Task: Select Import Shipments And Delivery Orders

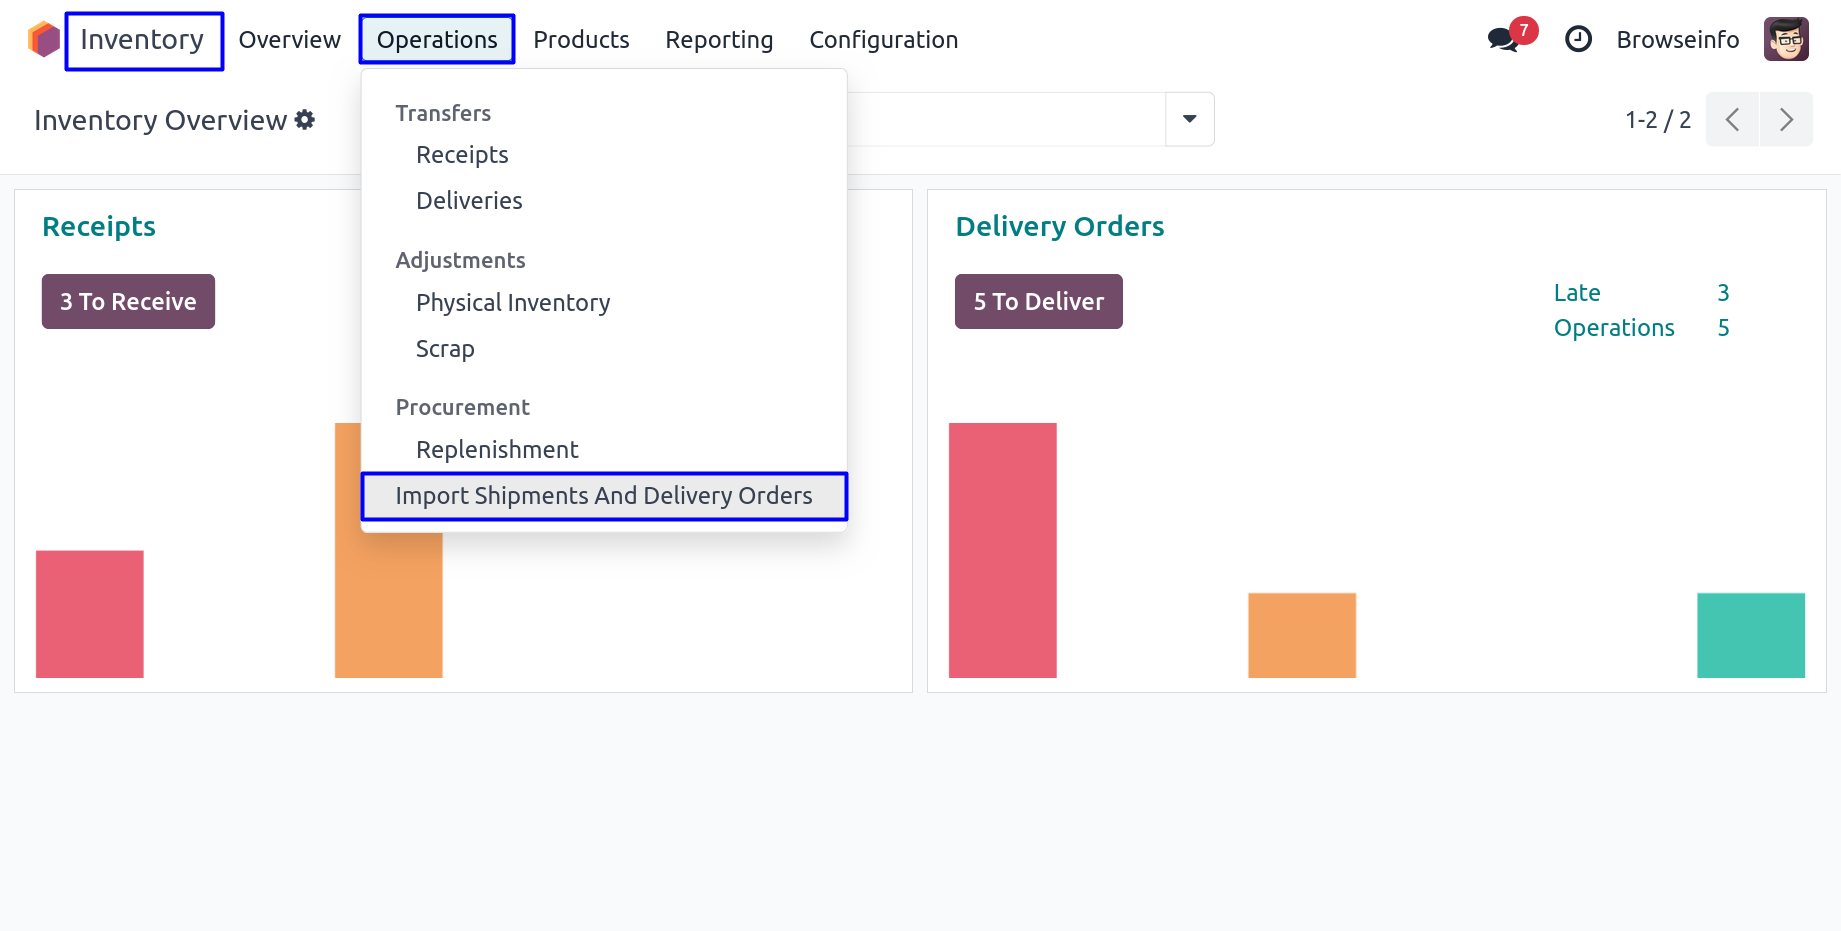Action: tap(604, 496)
